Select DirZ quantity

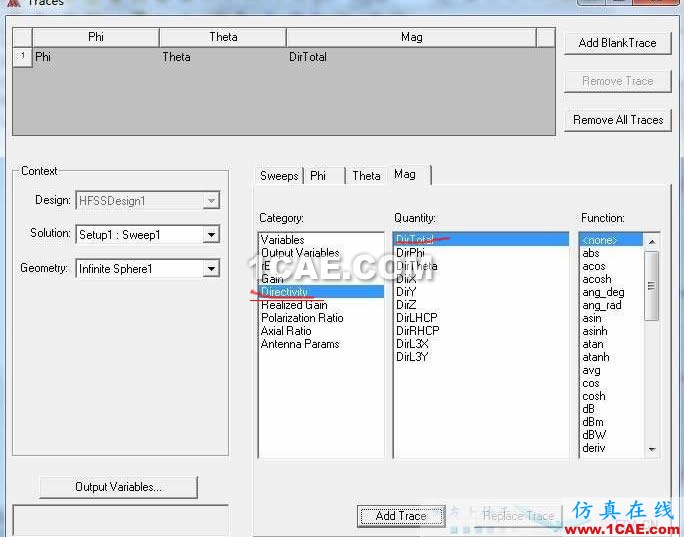481,304
